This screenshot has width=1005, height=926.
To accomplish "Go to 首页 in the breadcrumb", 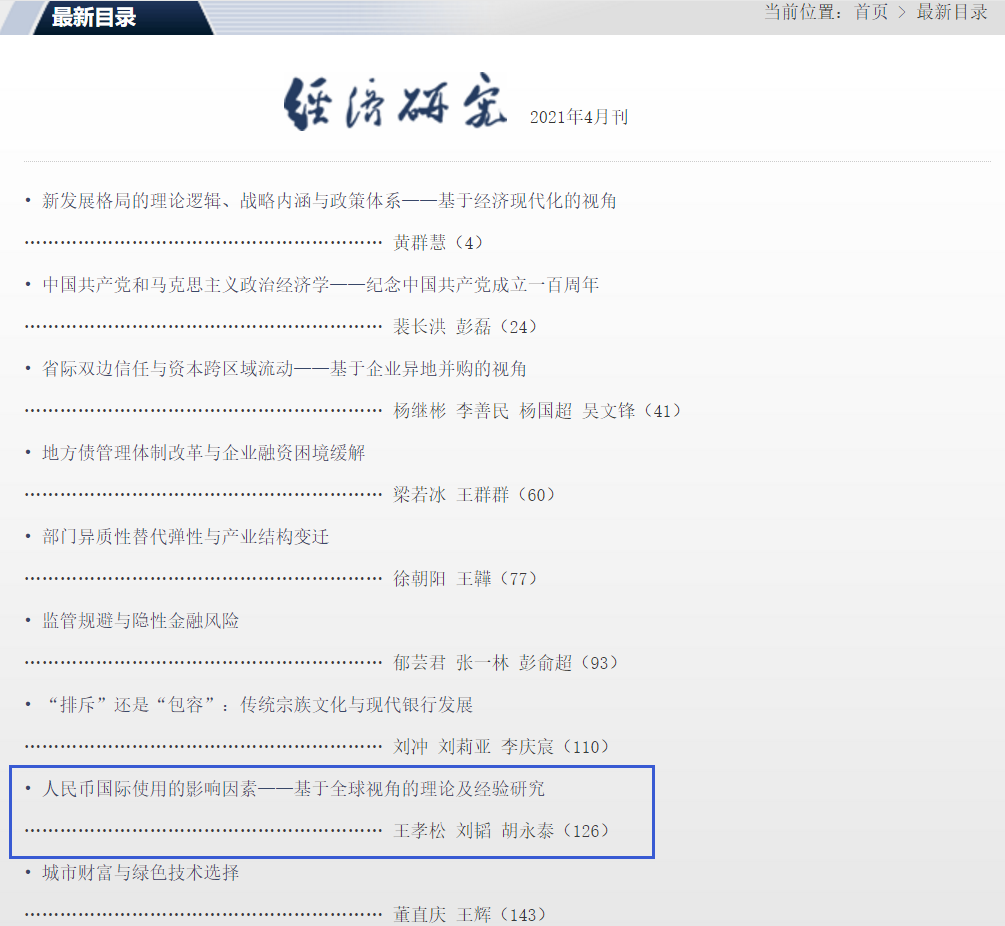I will coord(871,12).
